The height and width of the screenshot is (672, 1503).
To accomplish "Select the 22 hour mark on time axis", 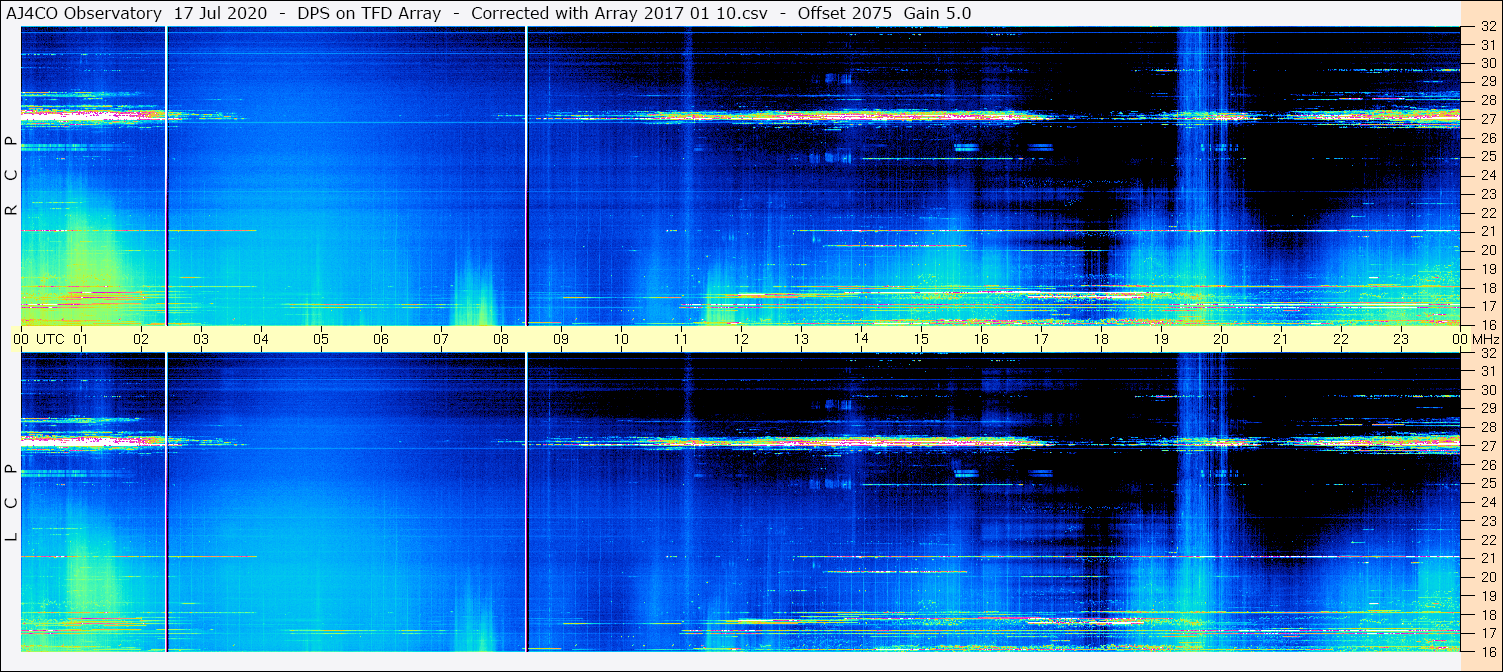I will tap(1341, 339).
